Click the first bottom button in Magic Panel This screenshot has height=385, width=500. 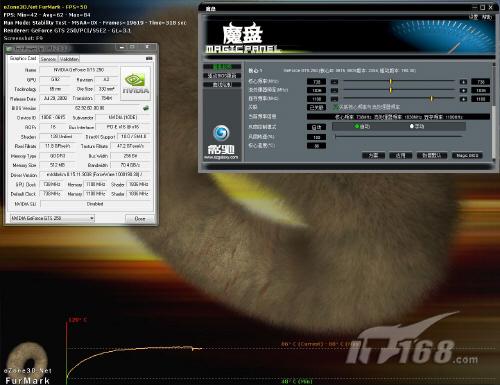coord(373,155)
